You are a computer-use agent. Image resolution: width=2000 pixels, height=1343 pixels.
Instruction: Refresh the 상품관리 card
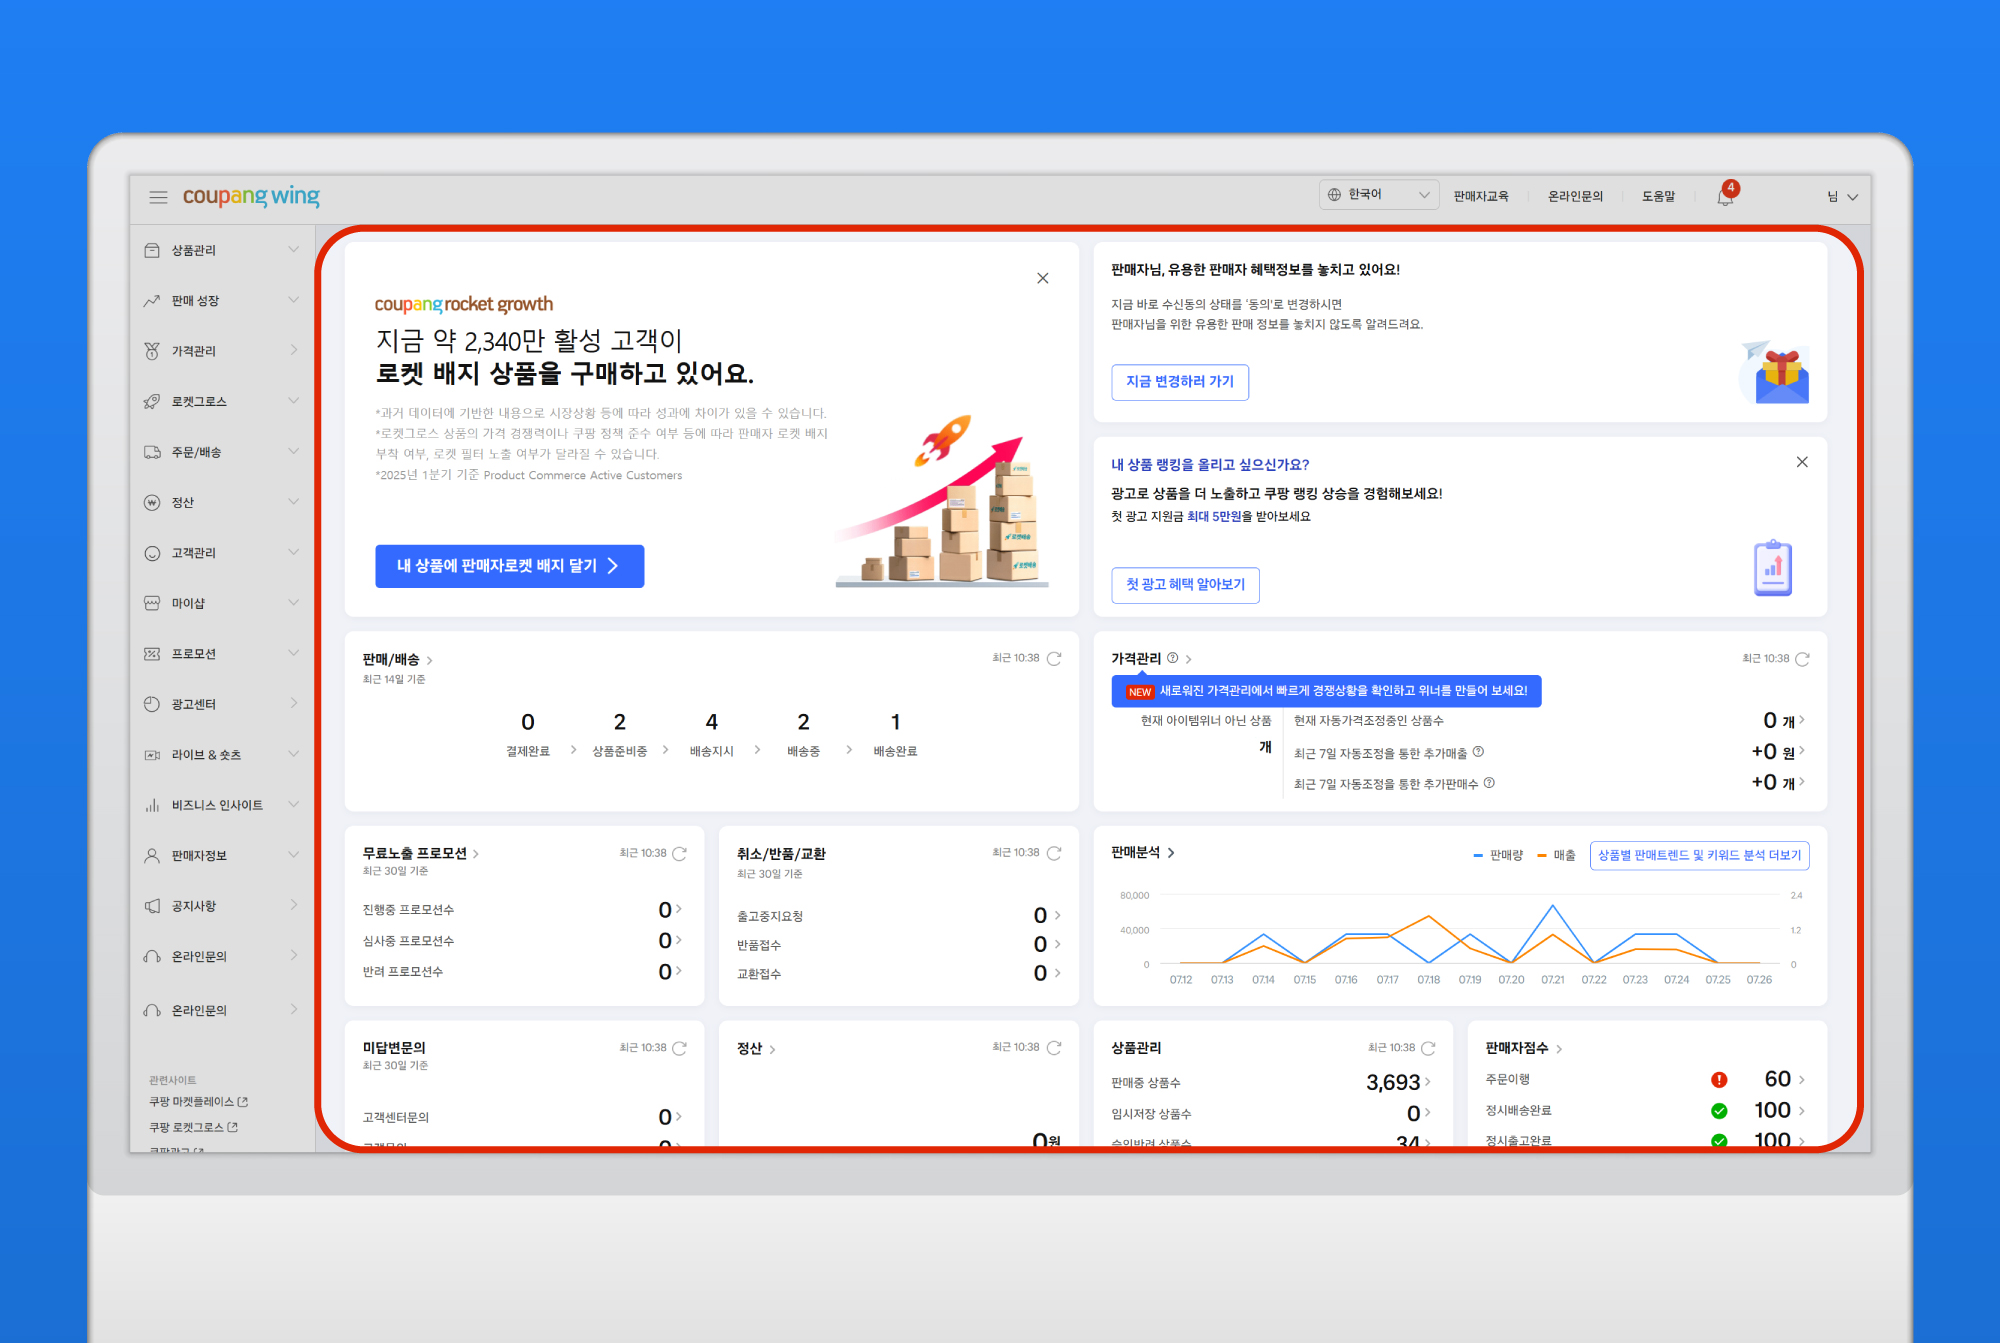coord(1428,1048)
